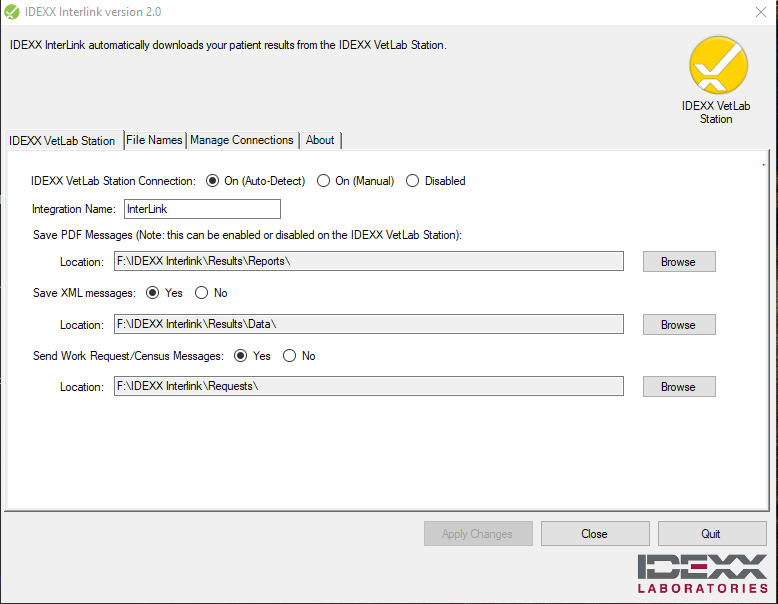778x604 pixels.
Task: Click the Results\Data location path field
Action: tap(369, 324)
